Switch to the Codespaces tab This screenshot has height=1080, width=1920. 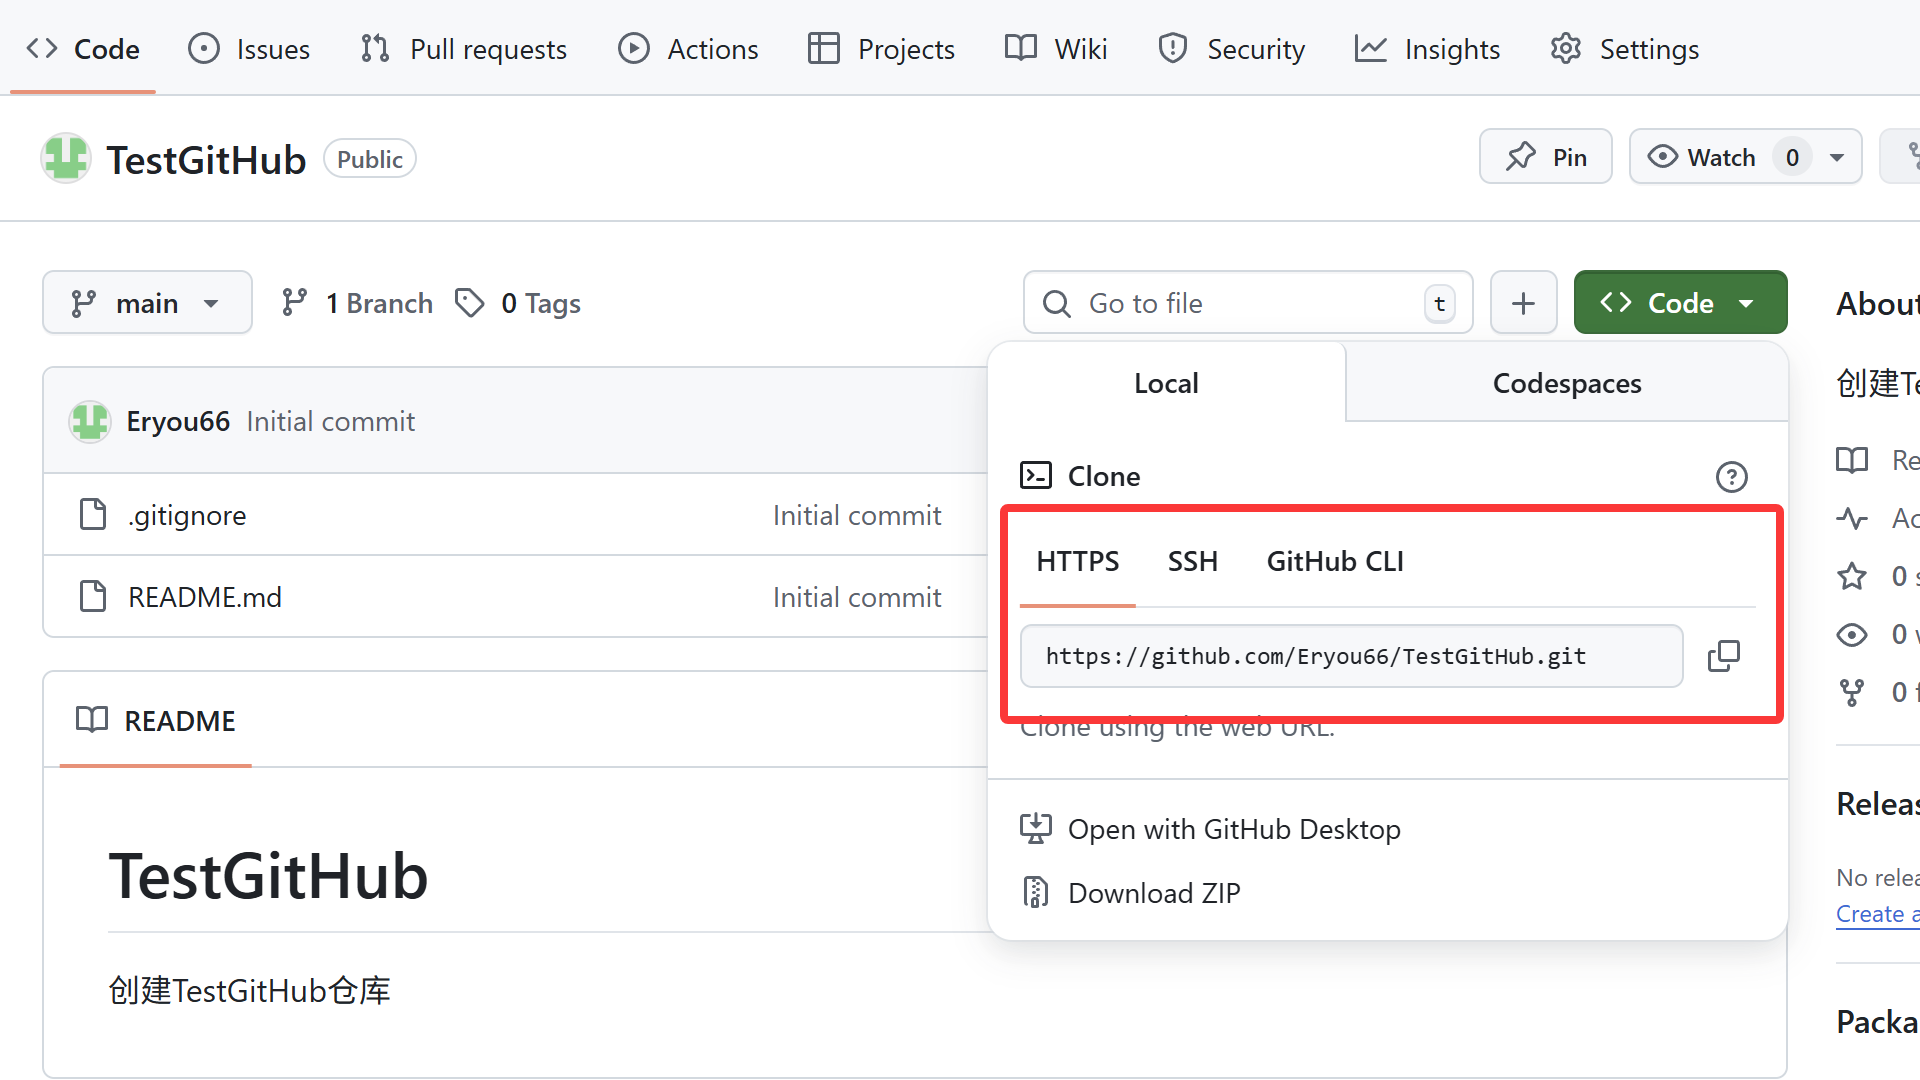coord(1566,383)
